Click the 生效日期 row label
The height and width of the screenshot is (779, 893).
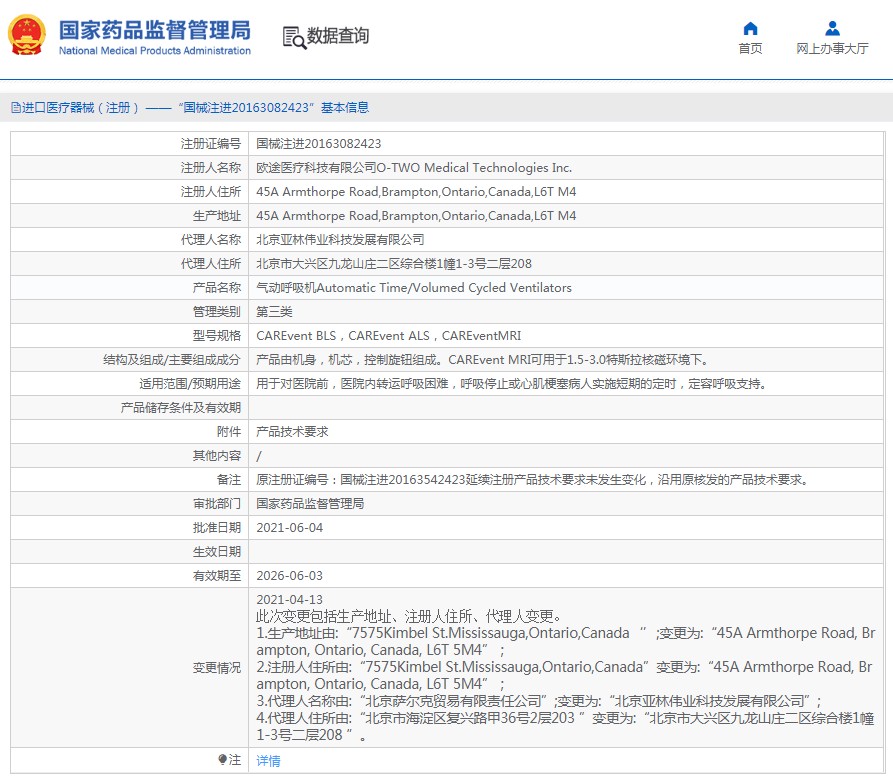217,551
